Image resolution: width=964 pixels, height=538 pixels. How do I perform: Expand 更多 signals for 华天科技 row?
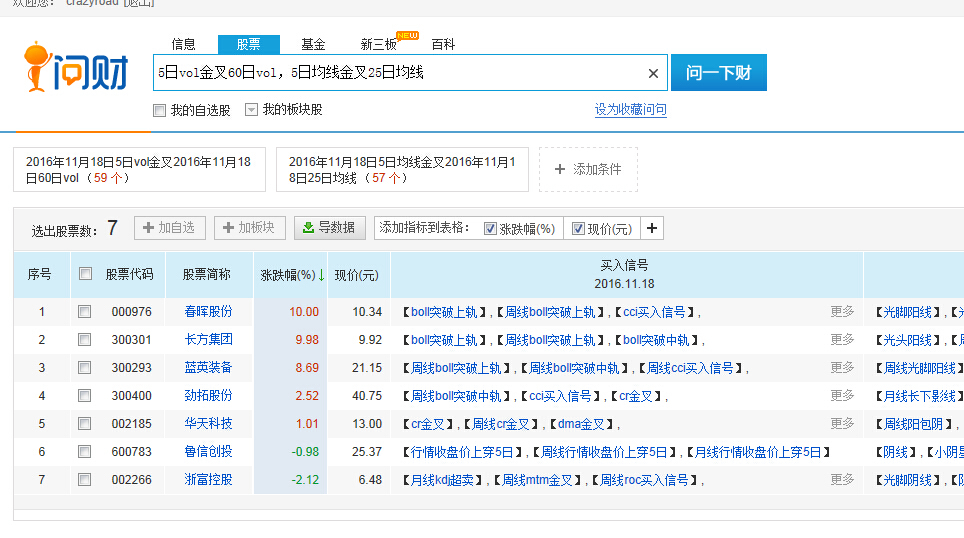click(842, 423)
